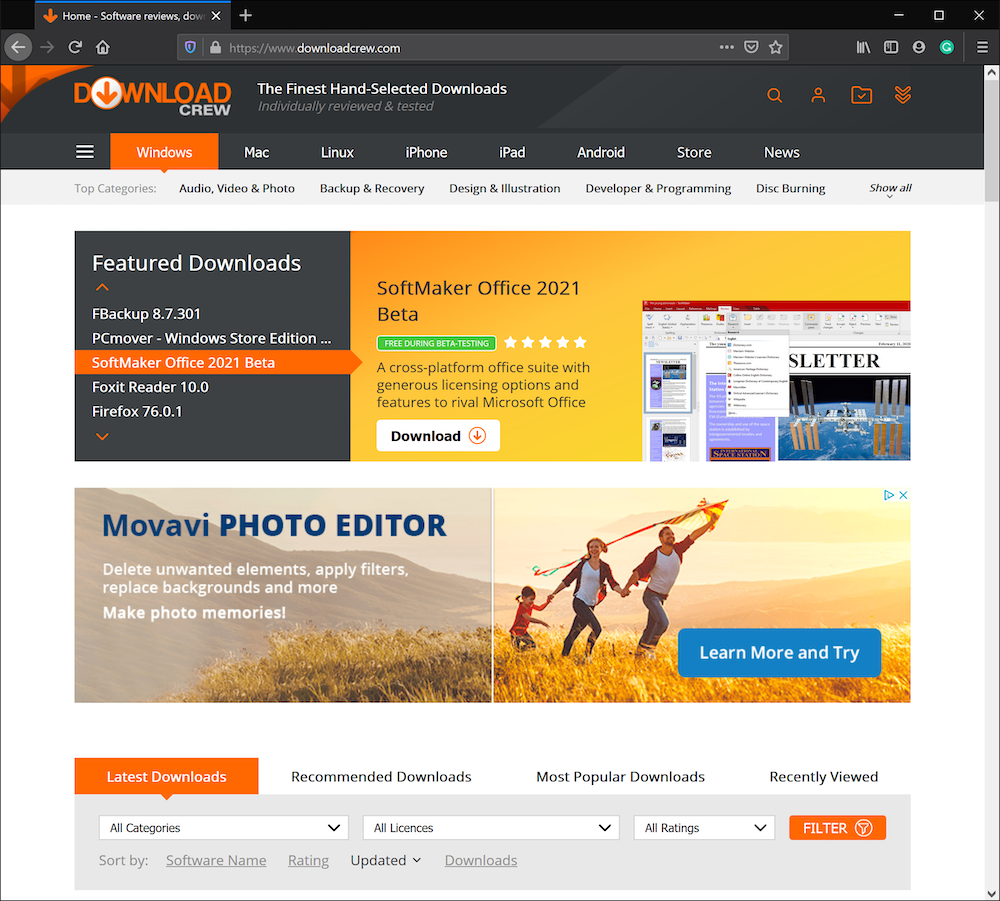This screenshot has height=901, width=1000.
Task: Go to the Firefox home page icon
Action: coord(103,47)
